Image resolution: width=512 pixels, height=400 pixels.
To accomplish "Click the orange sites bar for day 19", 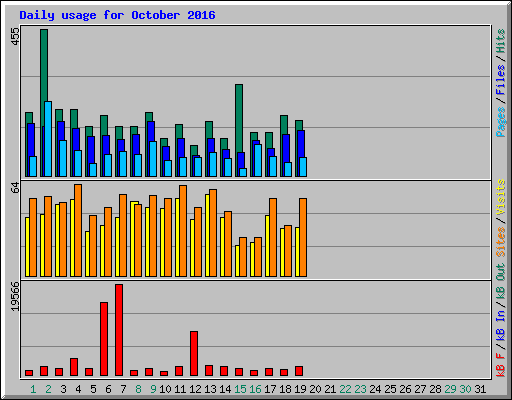I will coord(303,237).
